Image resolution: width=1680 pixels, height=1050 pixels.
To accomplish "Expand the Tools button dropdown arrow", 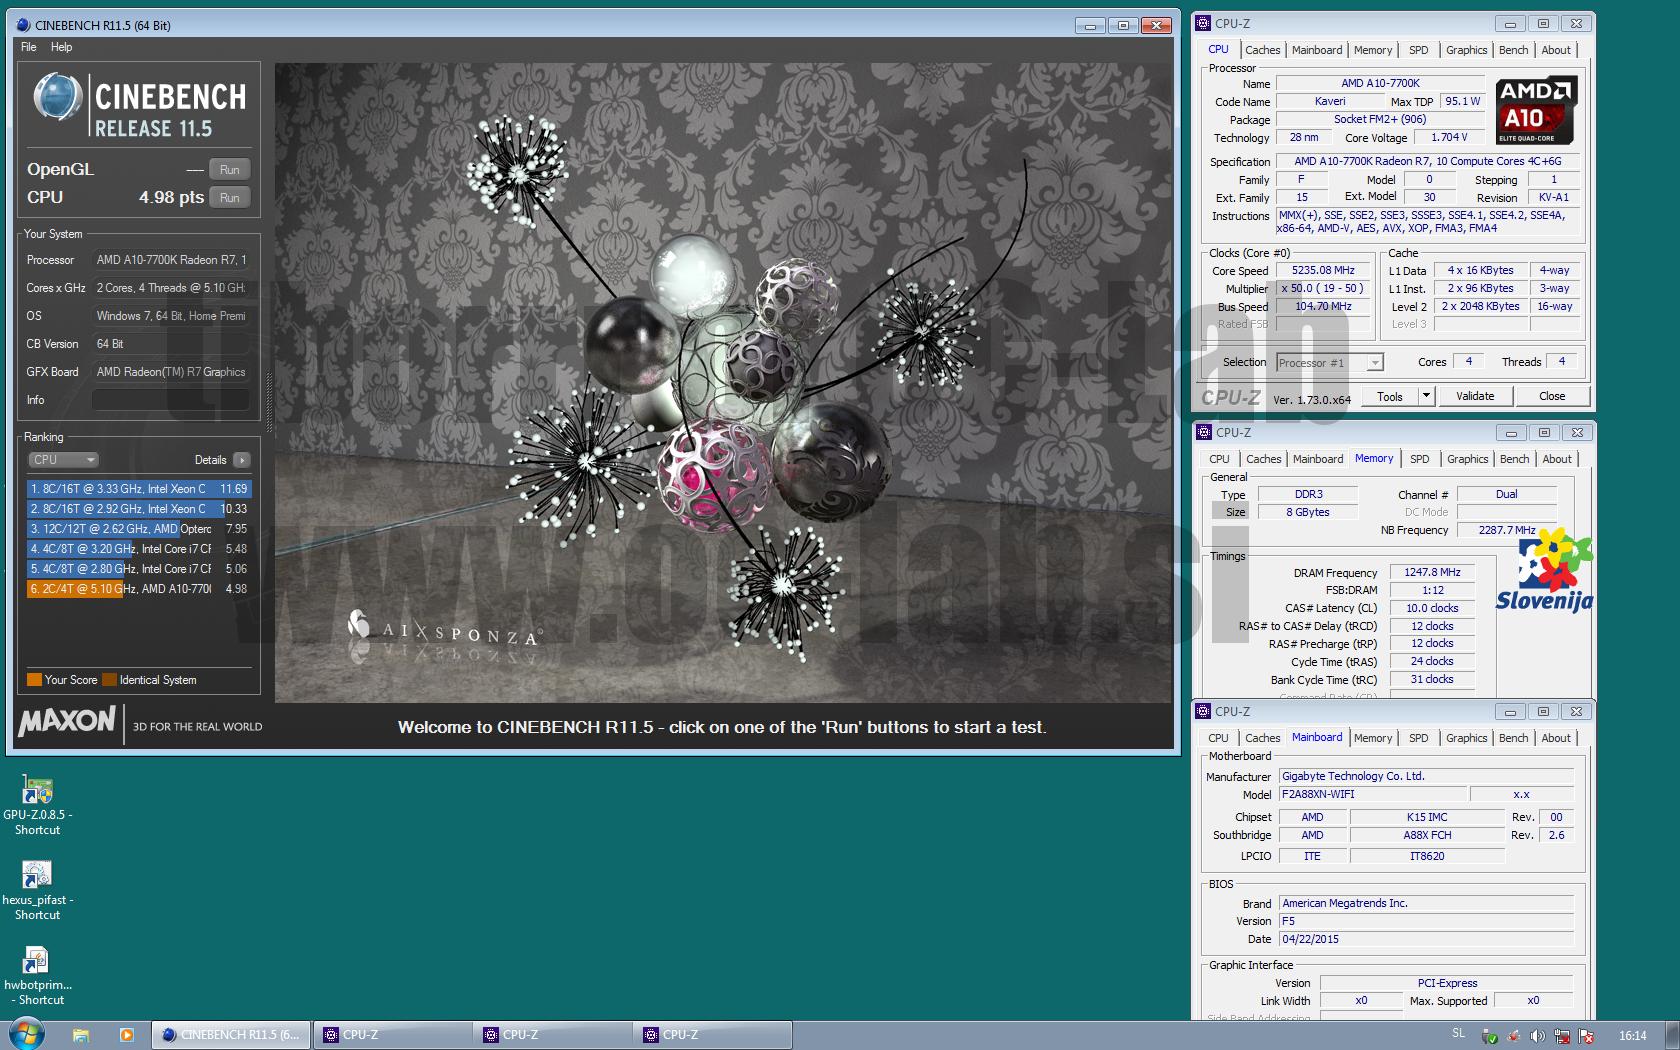I will pos(1426,396).
